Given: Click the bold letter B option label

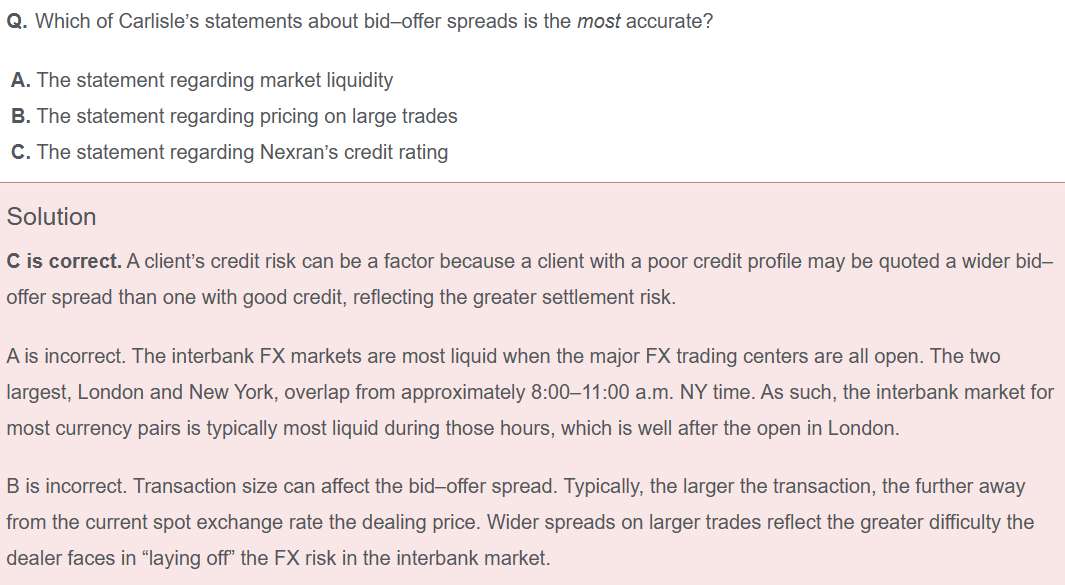Looking at the screenshot, I should point(20,116).
